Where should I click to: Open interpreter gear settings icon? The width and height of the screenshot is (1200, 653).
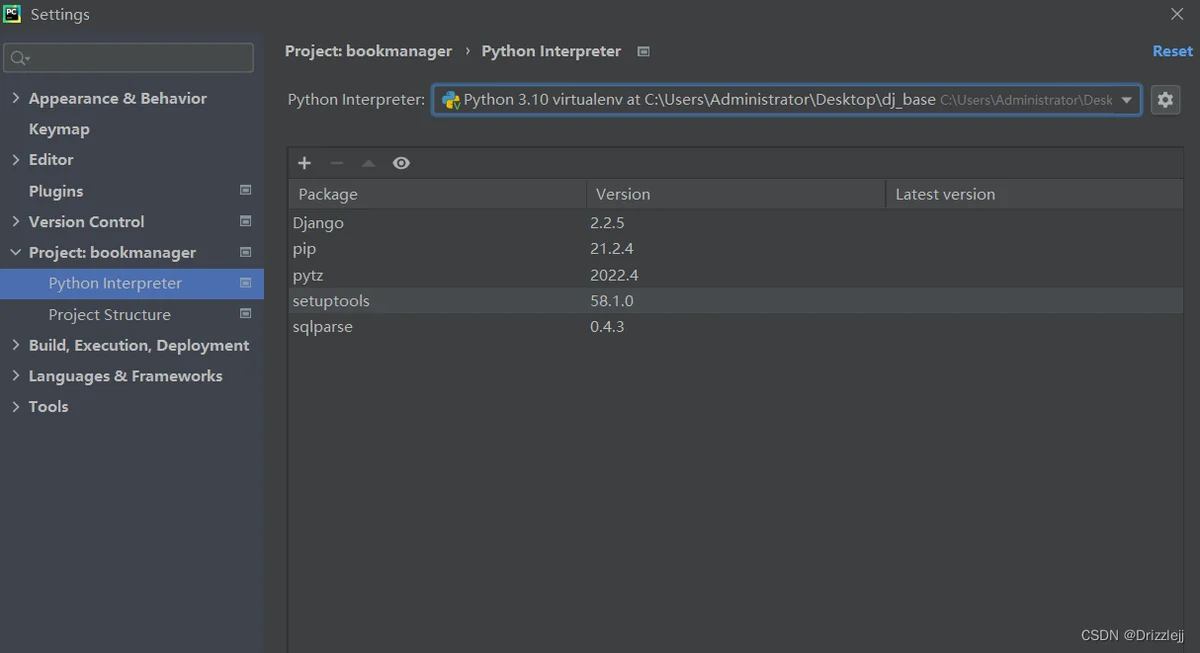tap(1165, 100)
